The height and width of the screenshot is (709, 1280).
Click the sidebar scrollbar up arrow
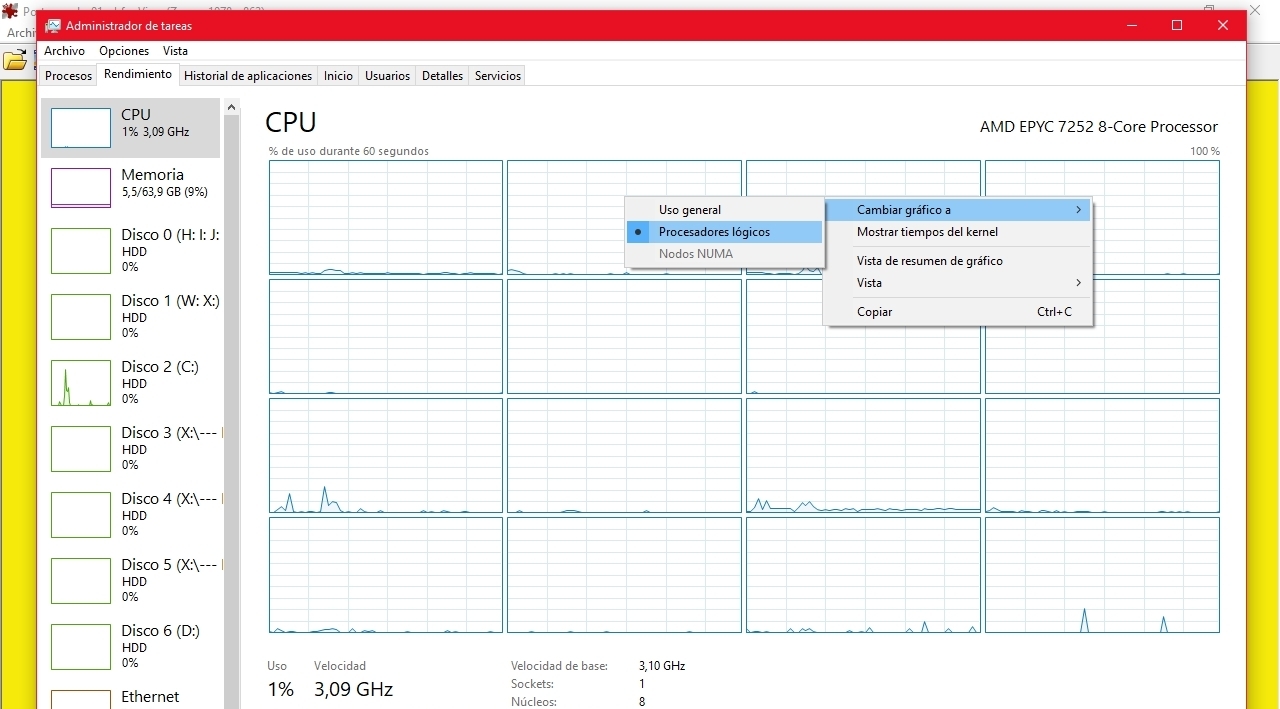232,107
